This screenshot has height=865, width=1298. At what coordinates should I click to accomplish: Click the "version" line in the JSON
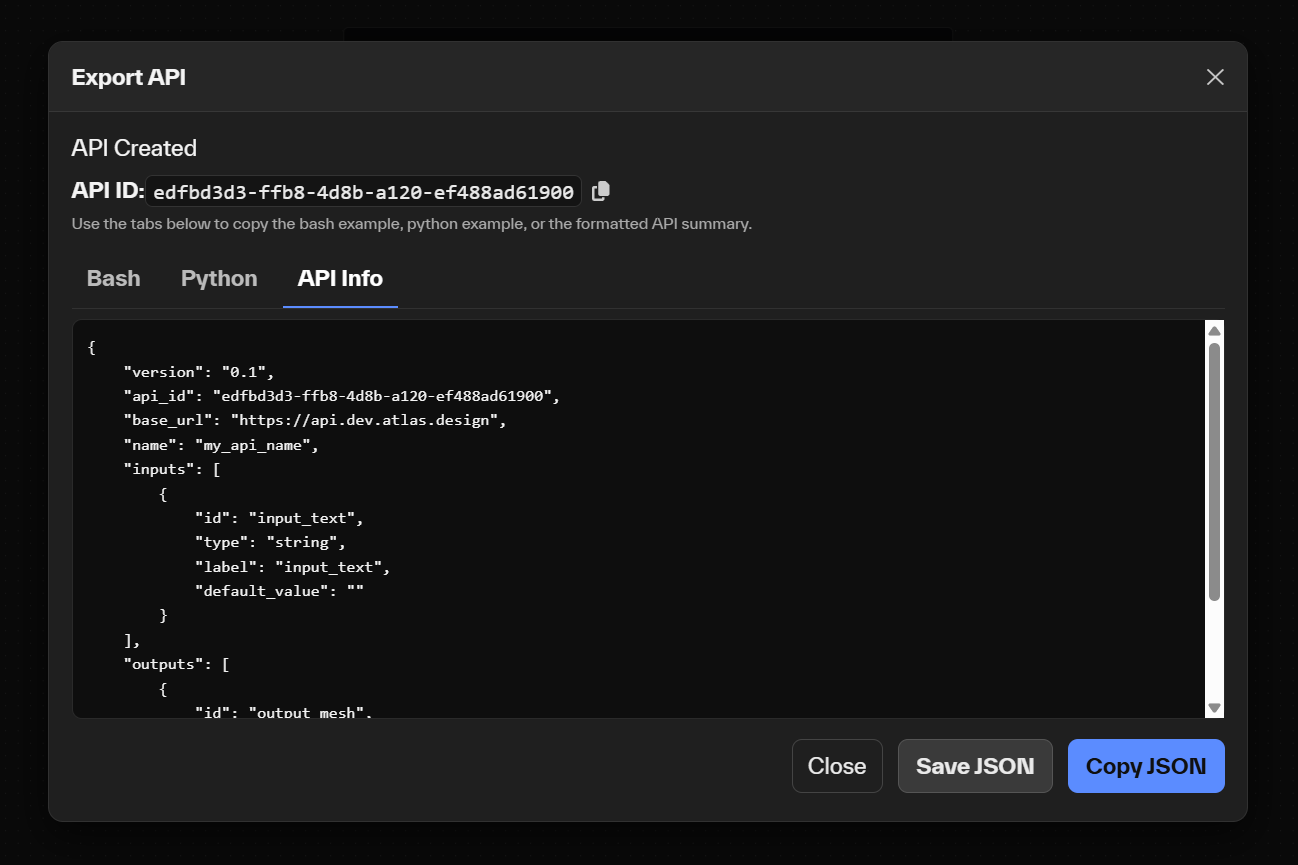point(198,372)
